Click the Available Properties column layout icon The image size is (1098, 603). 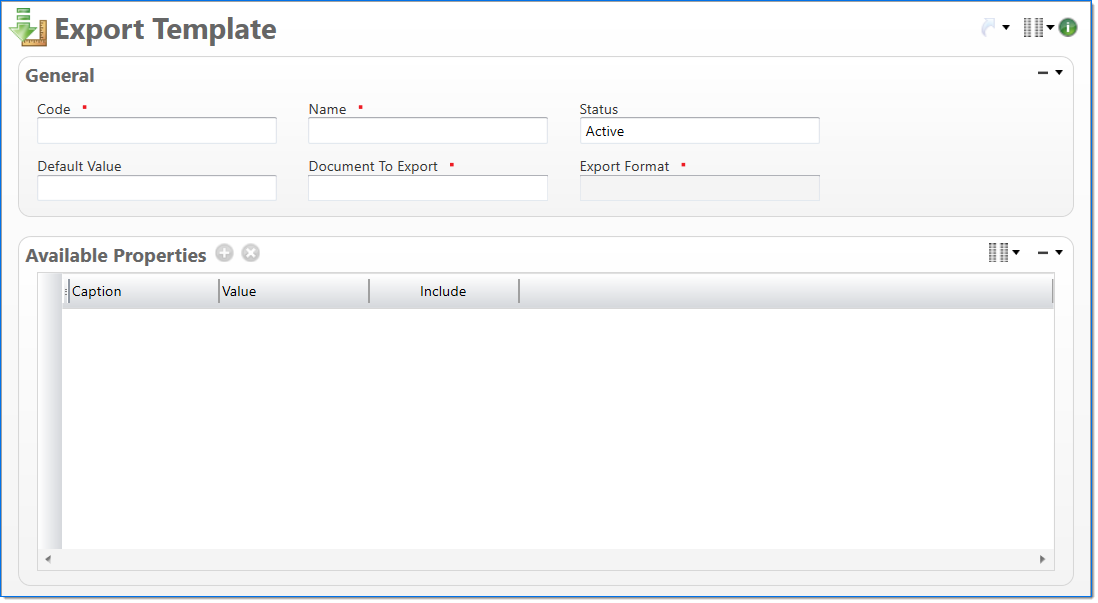pyautogui.click(x=998, y=253)
